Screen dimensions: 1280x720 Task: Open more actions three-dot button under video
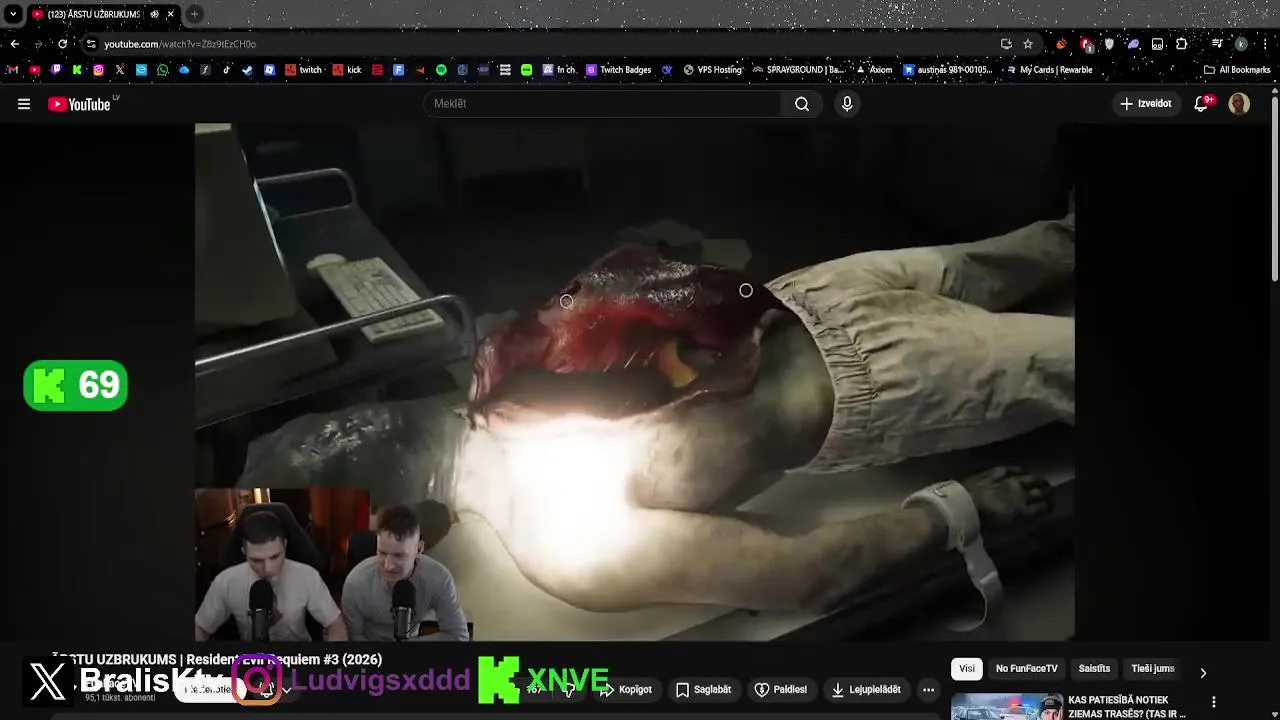click(928, 690)
